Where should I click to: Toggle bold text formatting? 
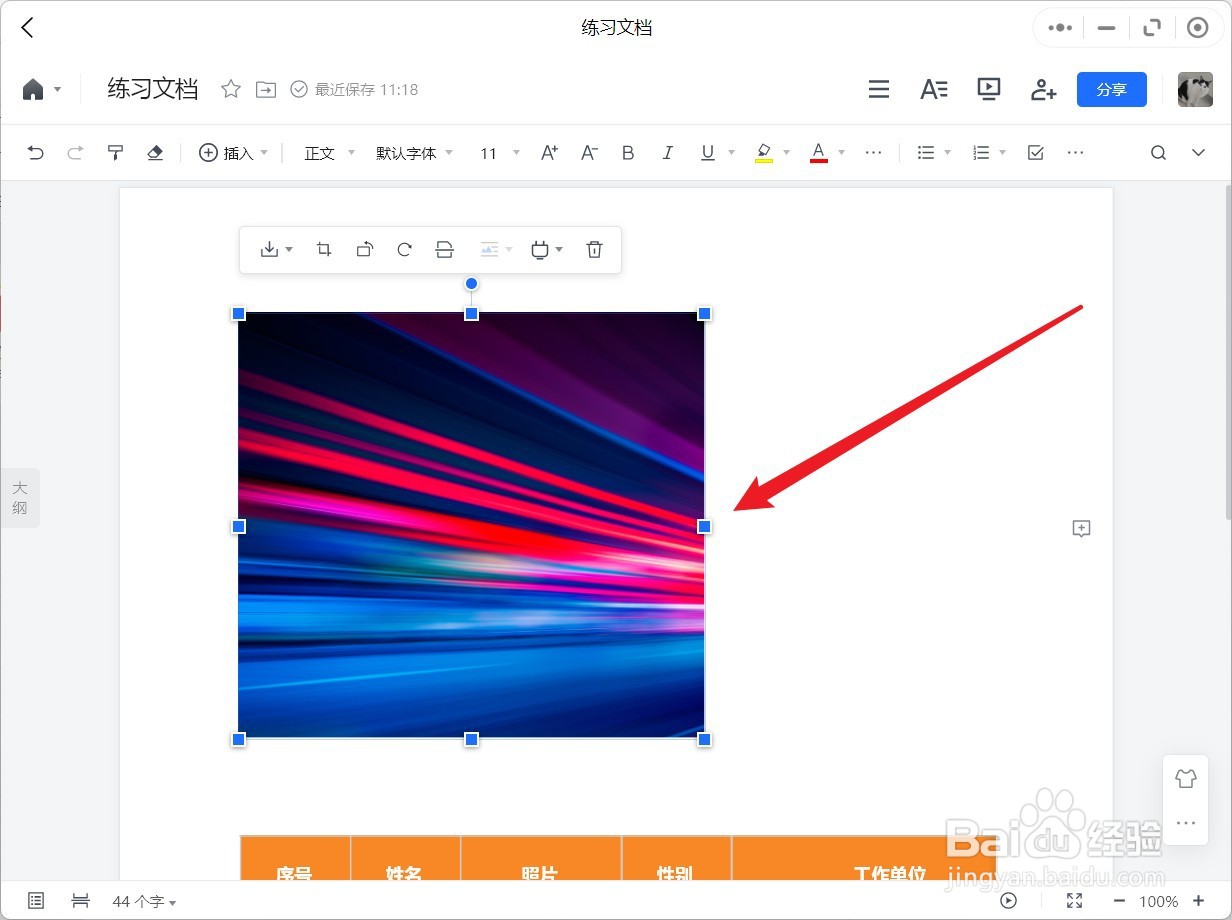click(628, 152)
